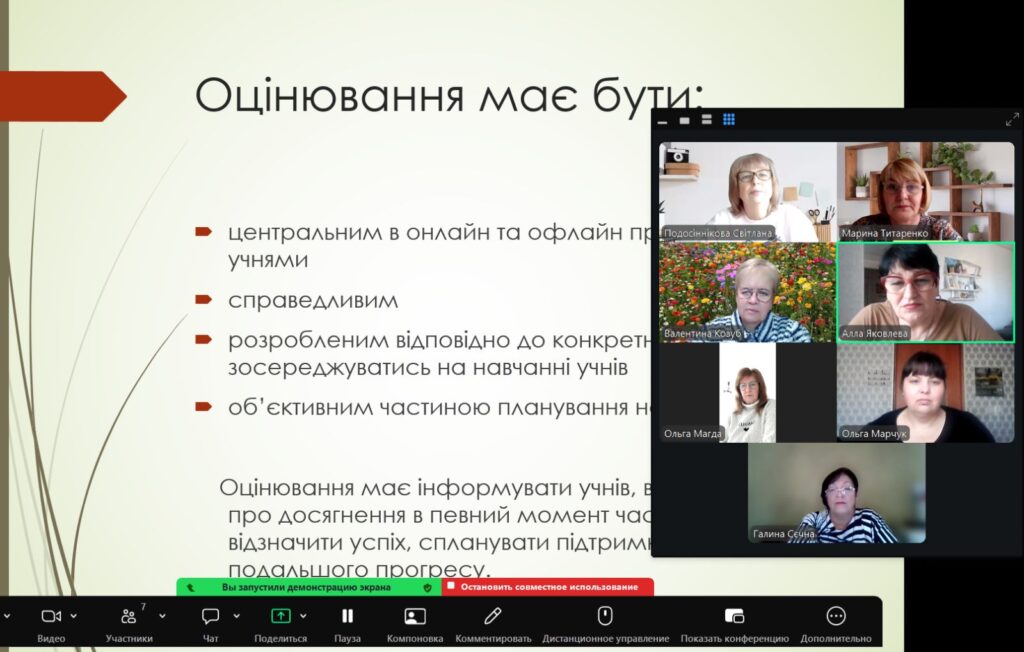Expand the video panel to fullscreen

pyautogui.click(x=1012, y=119)
